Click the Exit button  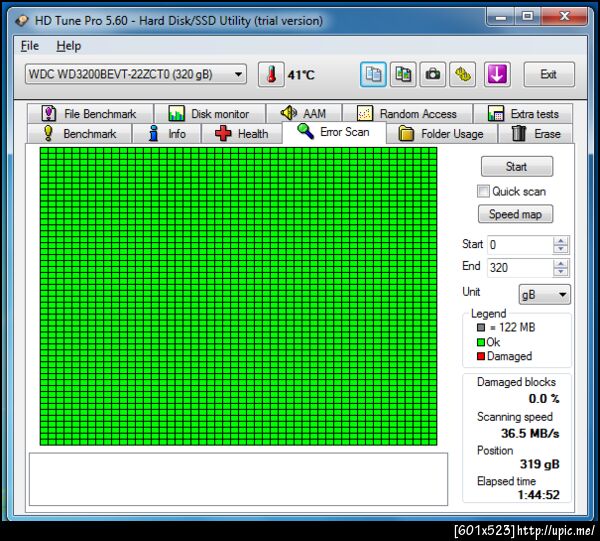point(549,74)
